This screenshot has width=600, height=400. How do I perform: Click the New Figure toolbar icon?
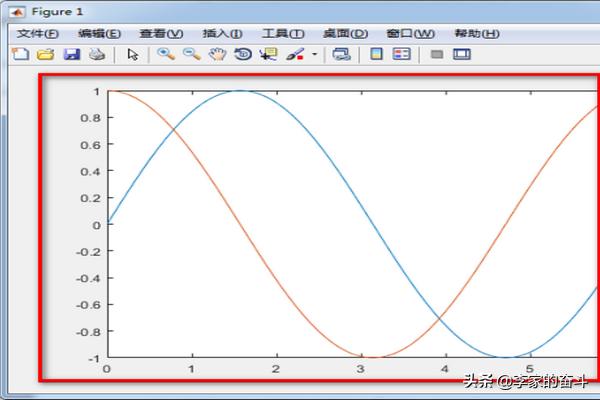tap(19, 54)
